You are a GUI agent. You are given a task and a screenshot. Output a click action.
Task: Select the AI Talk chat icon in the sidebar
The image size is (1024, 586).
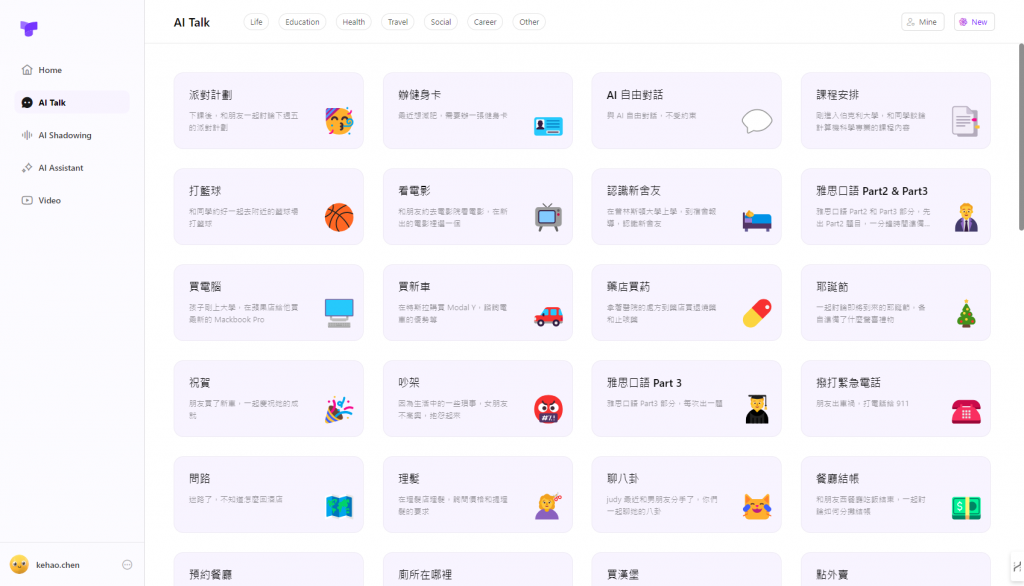point(27,103)
